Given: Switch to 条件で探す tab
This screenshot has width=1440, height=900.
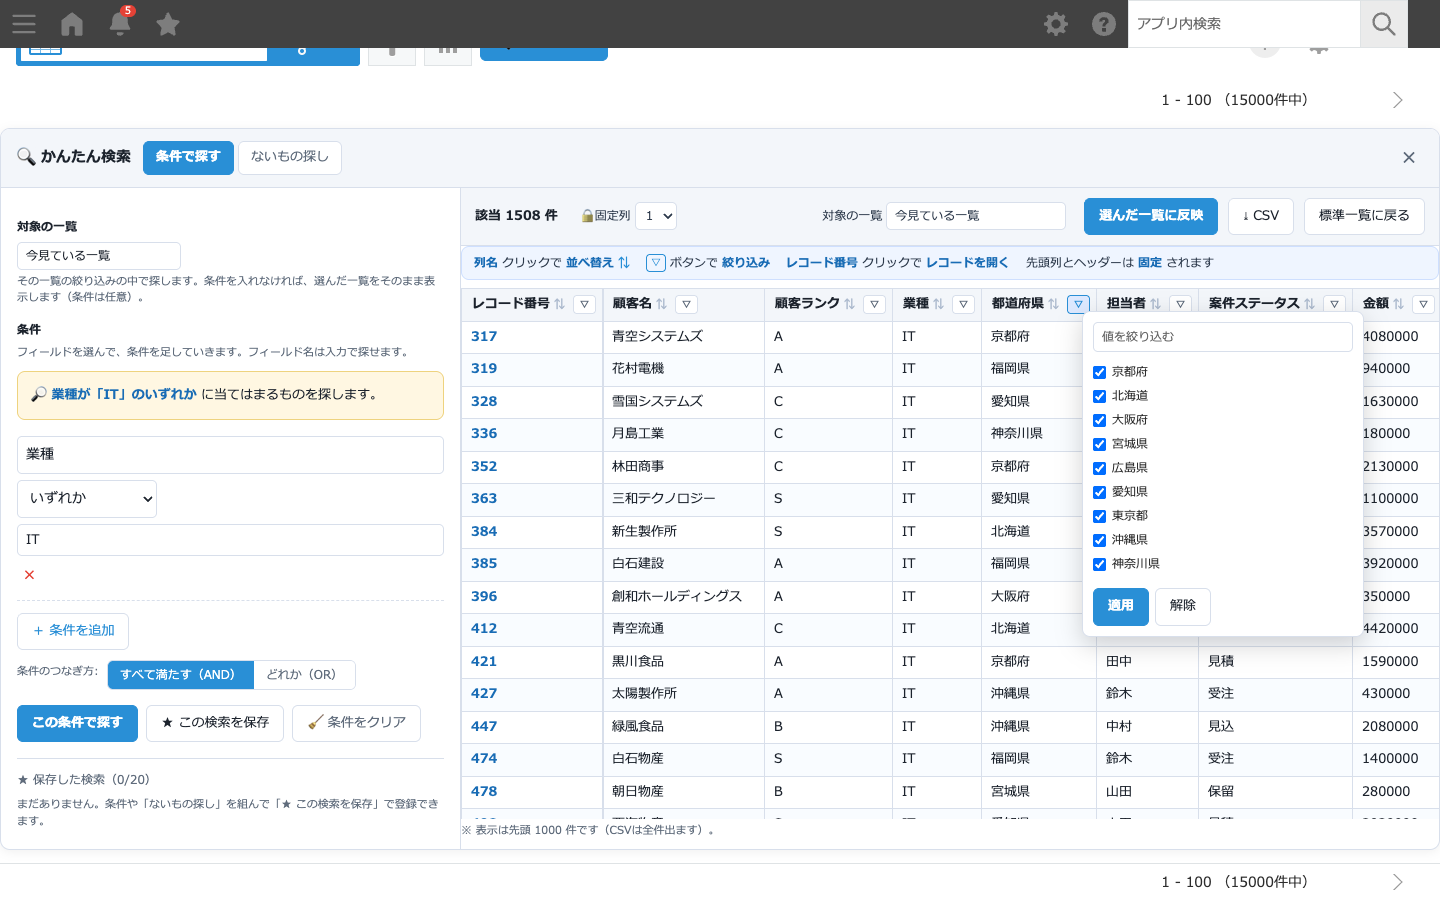Looking at the screenshot, I should pyautogui.click(x=188, y=157).
